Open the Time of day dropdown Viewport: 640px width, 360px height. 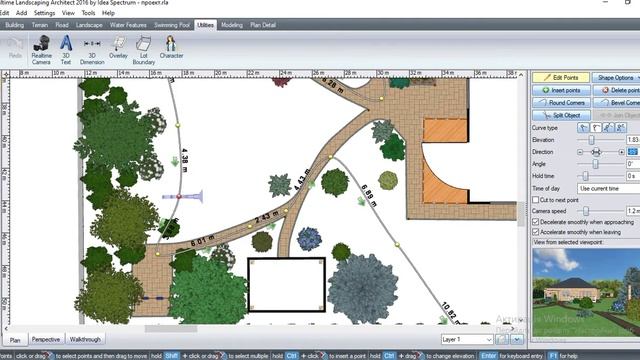coord(609,189)
